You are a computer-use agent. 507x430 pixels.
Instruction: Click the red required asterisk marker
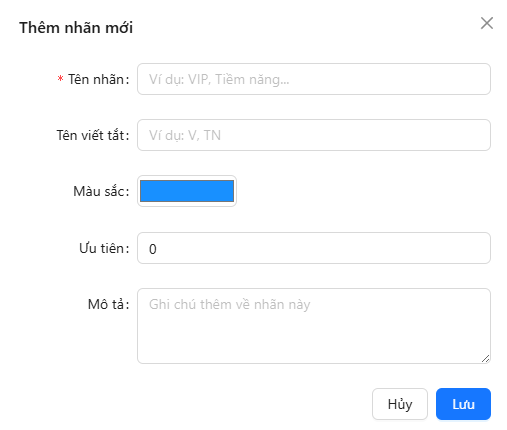pos(60,79)
